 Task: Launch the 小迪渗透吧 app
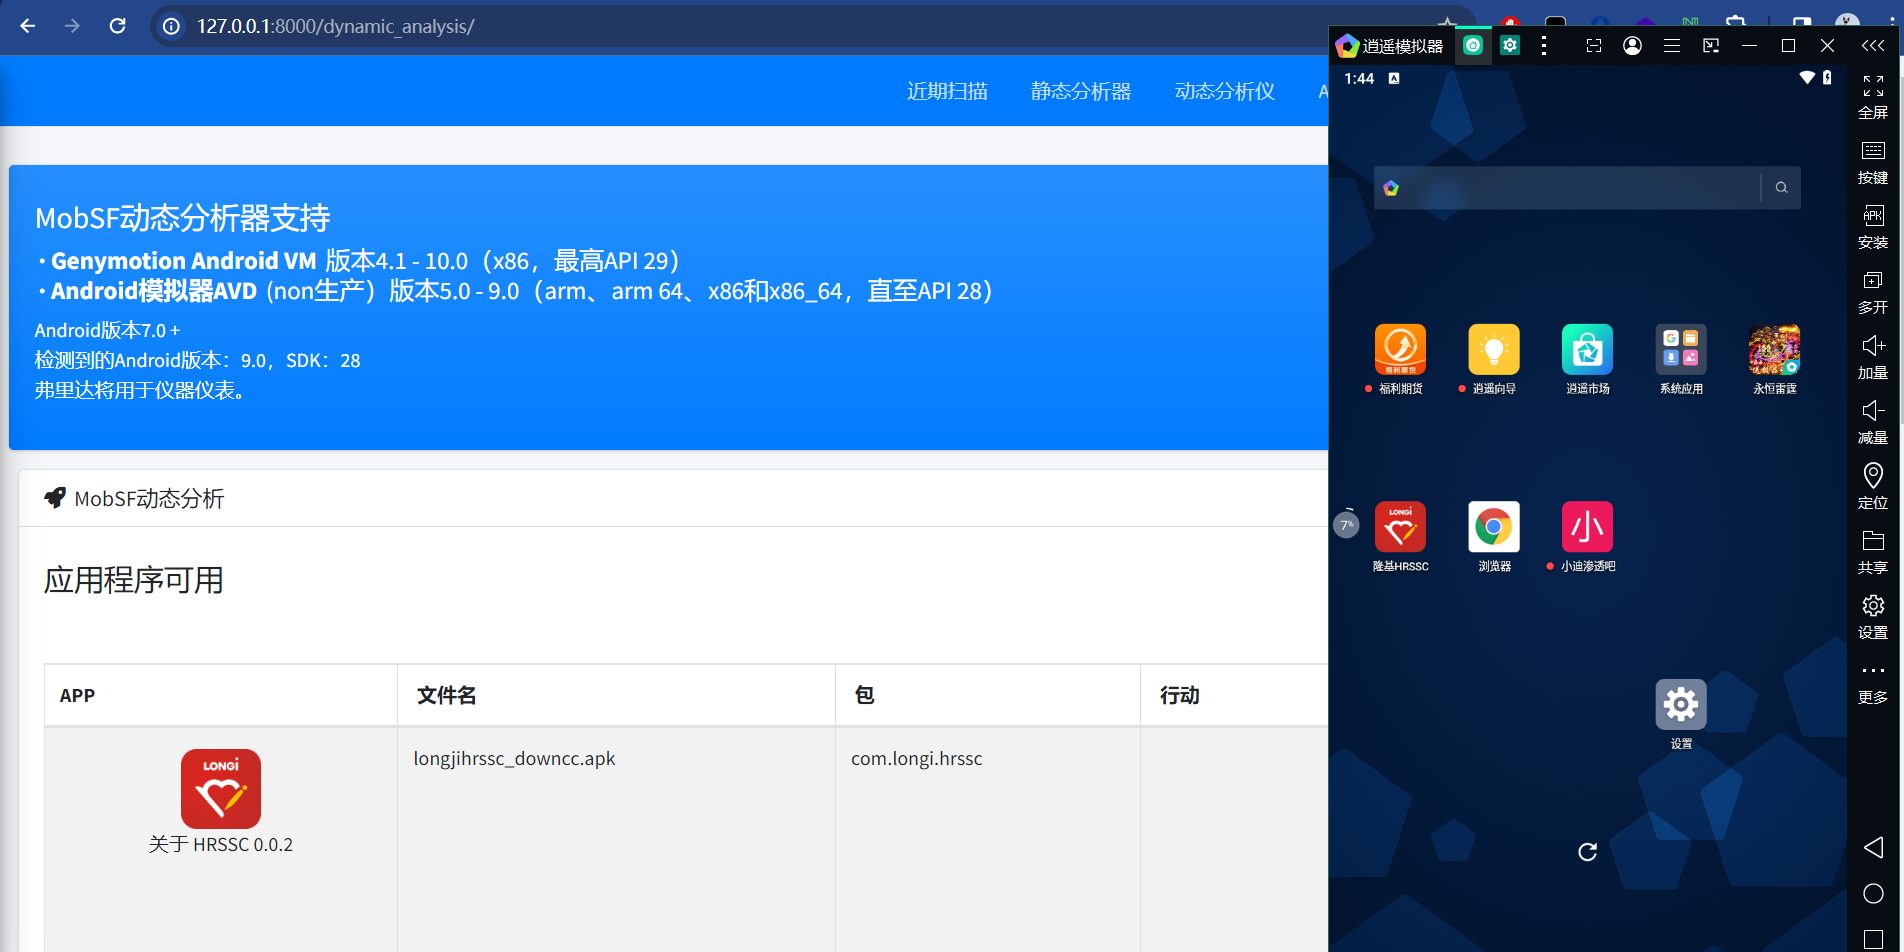pos(1587,537)
